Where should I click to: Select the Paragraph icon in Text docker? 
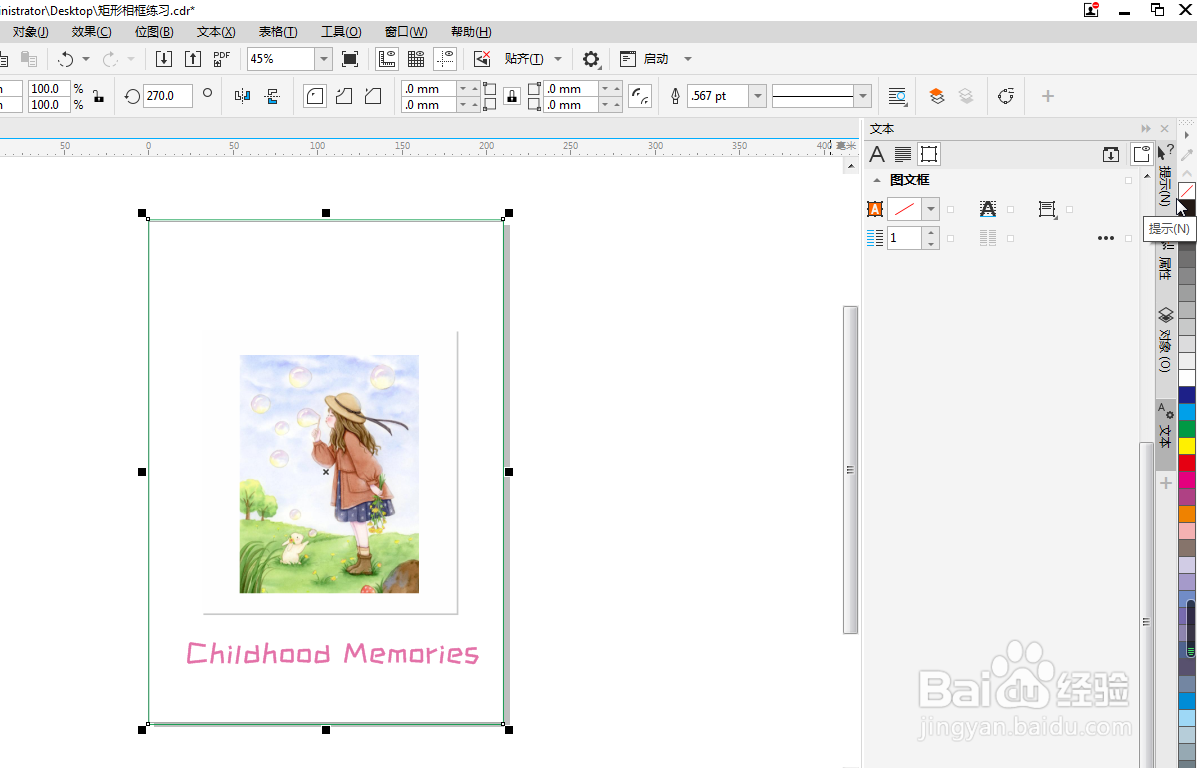[902, 154]
